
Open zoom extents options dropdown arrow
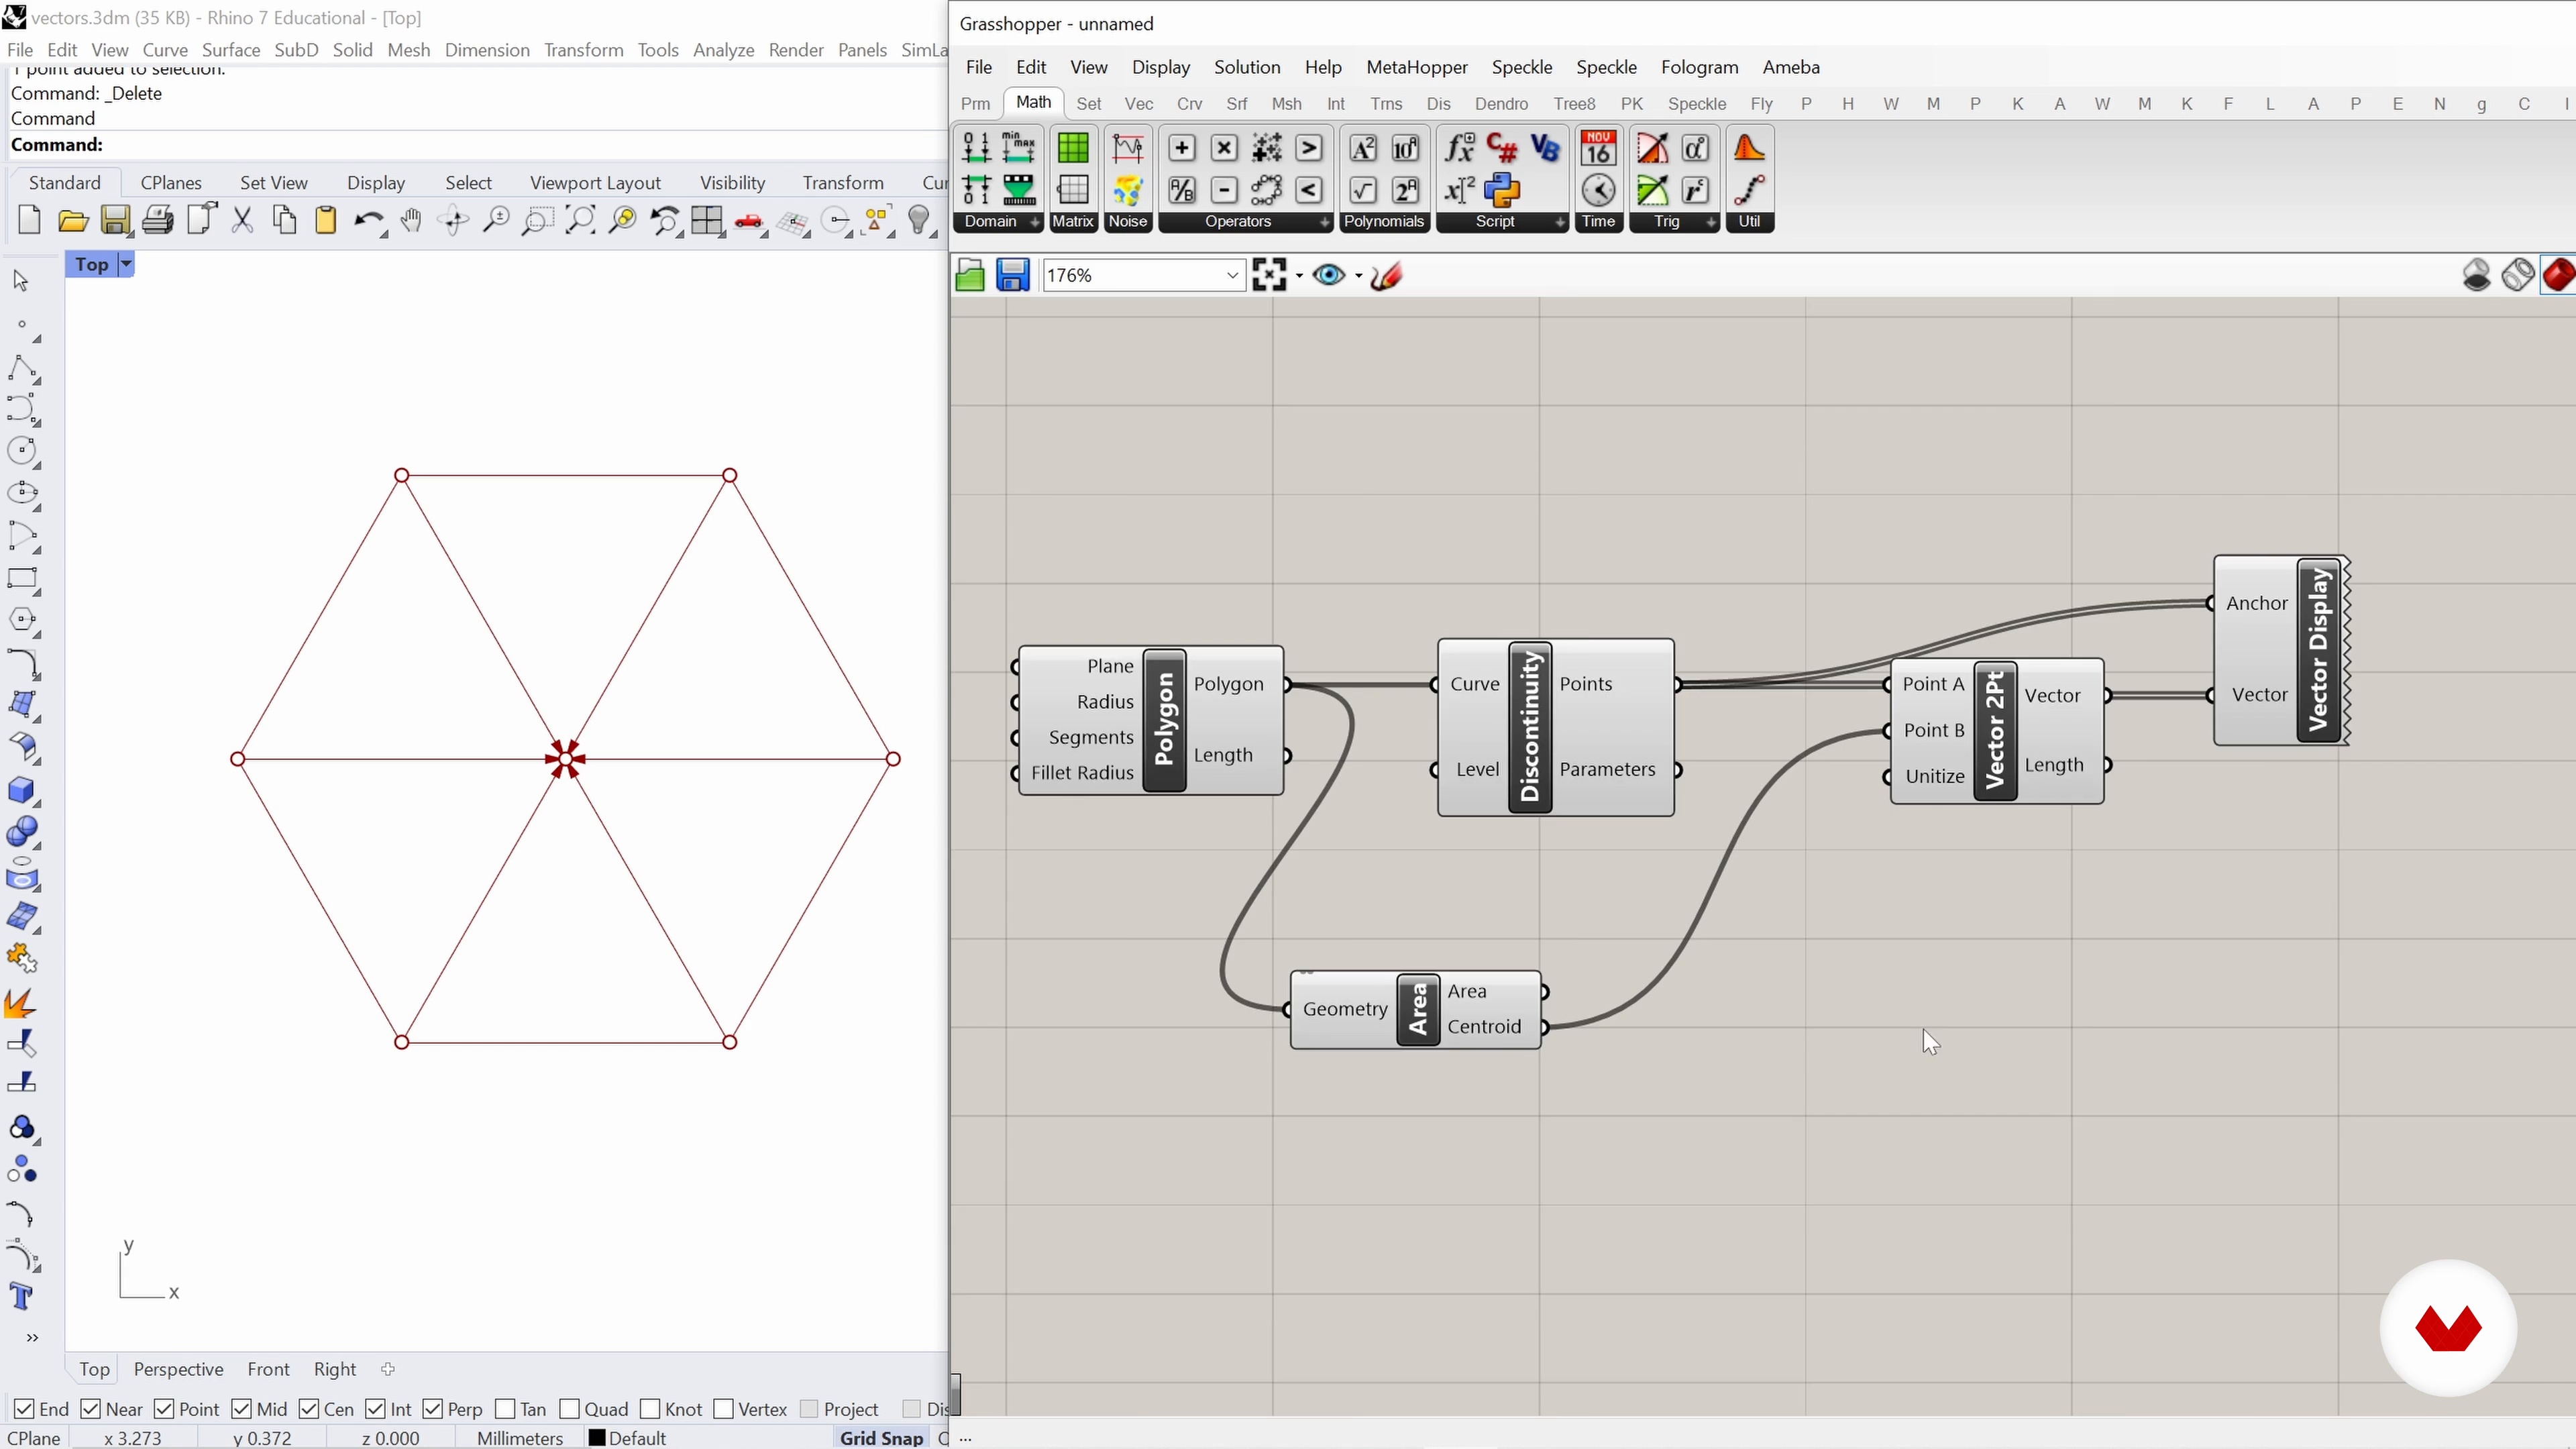pos(1298,276)
